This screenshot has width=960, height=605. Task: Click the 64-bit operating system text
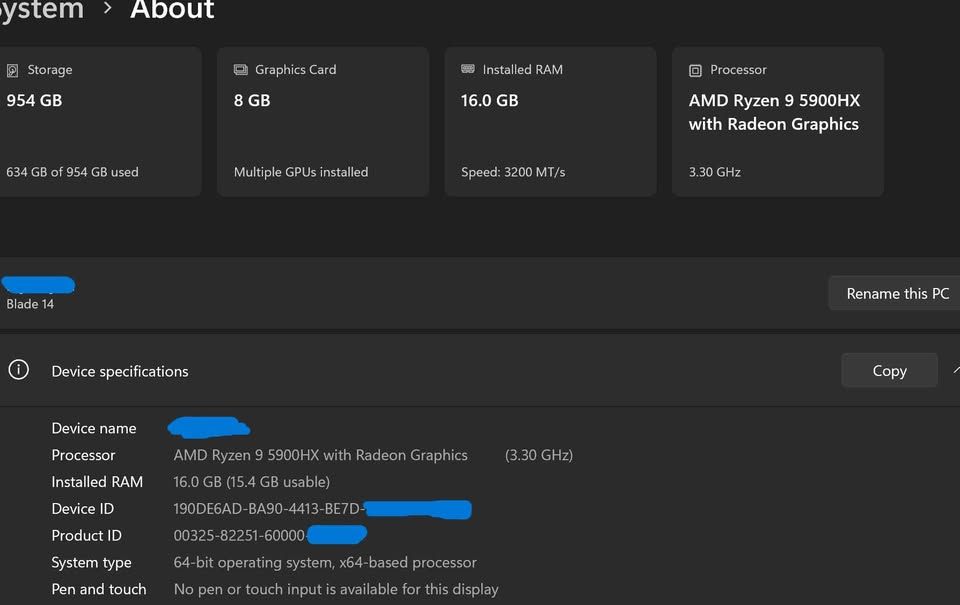(x=325, y=563)
